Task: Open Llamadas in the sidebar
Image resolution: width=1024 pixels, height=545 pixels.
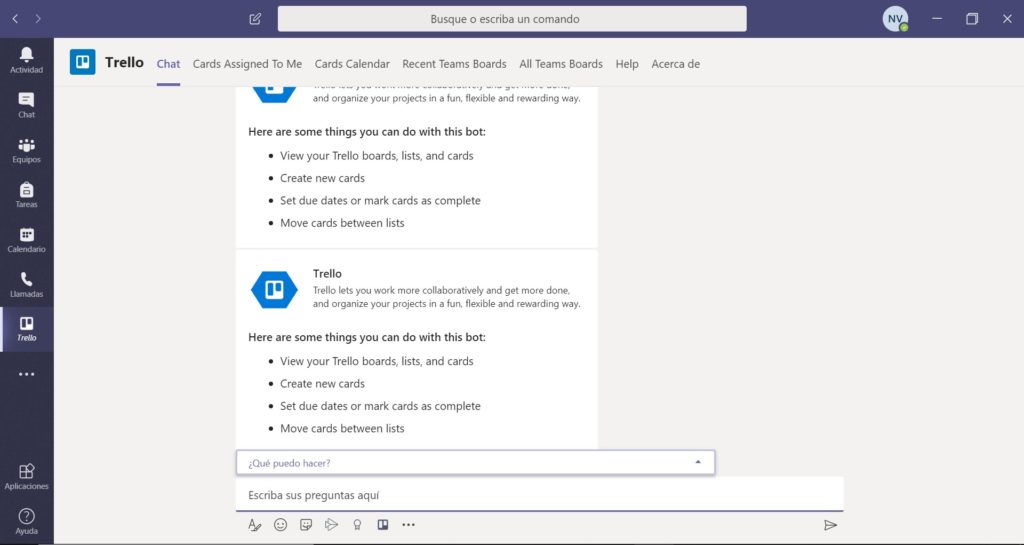Action: (26, 284)
